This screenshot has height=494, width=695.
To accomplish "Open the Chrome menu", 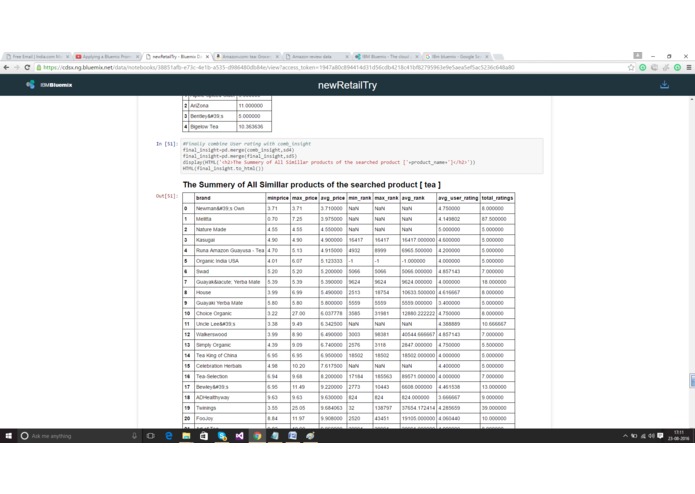I will pyautogui.click(x=689, y=67).
